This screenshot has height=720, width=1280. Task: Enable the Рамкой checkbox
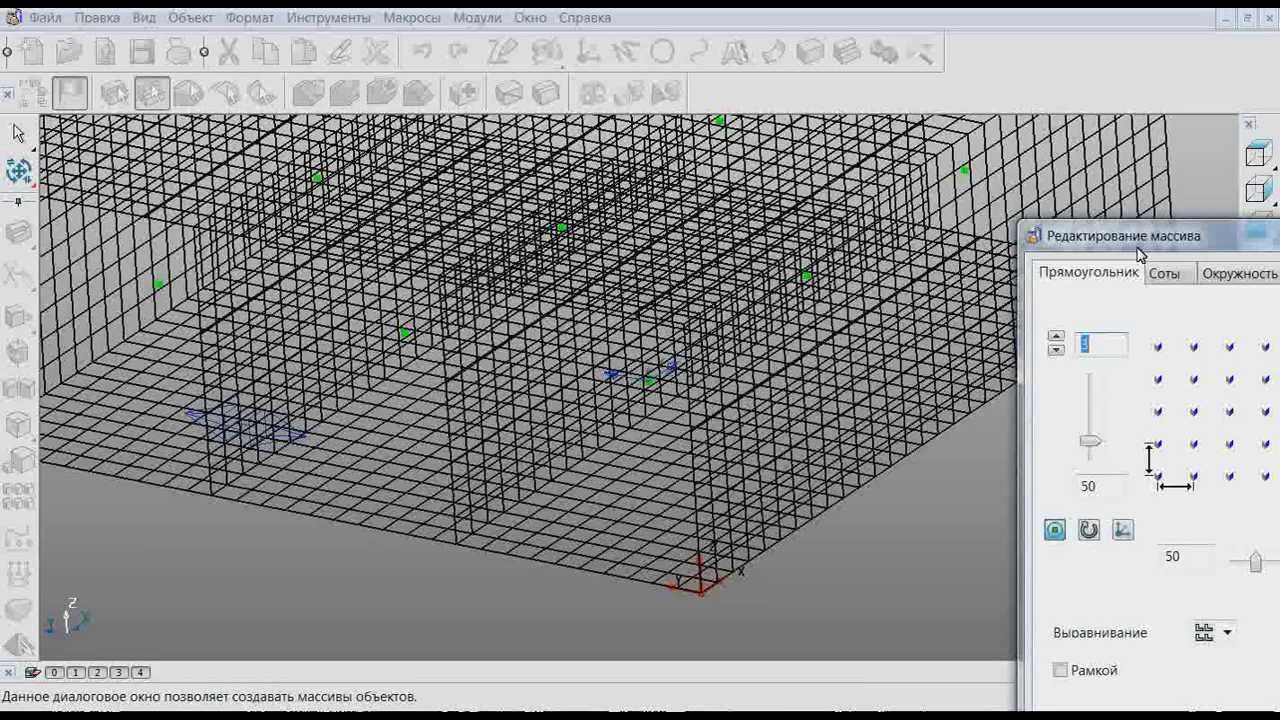pyautogui.click(x=1060, y=670)
